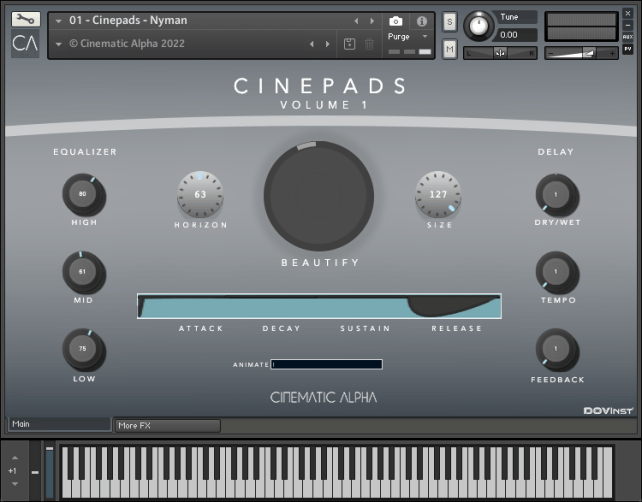Screen dimensions: 642x502
Task: Open the snapshot dropdown arrow beside the copyright text
Action: click(x=59, y=44)
